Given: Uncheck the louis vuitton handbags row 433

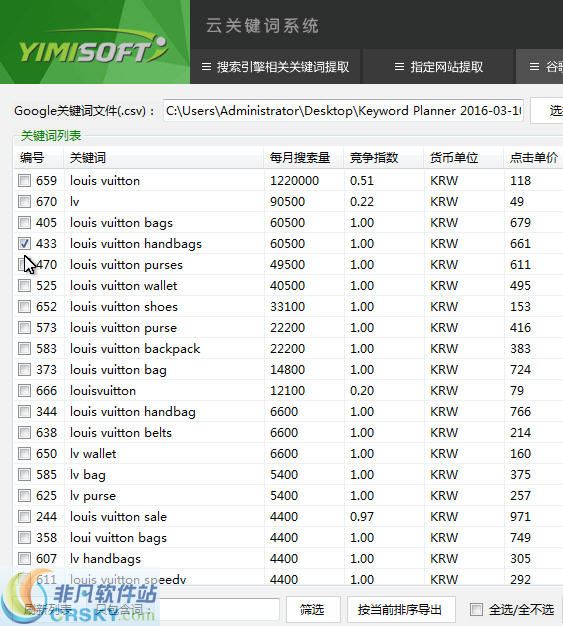Looking at the screenshot, I should [x=24, y=244].
